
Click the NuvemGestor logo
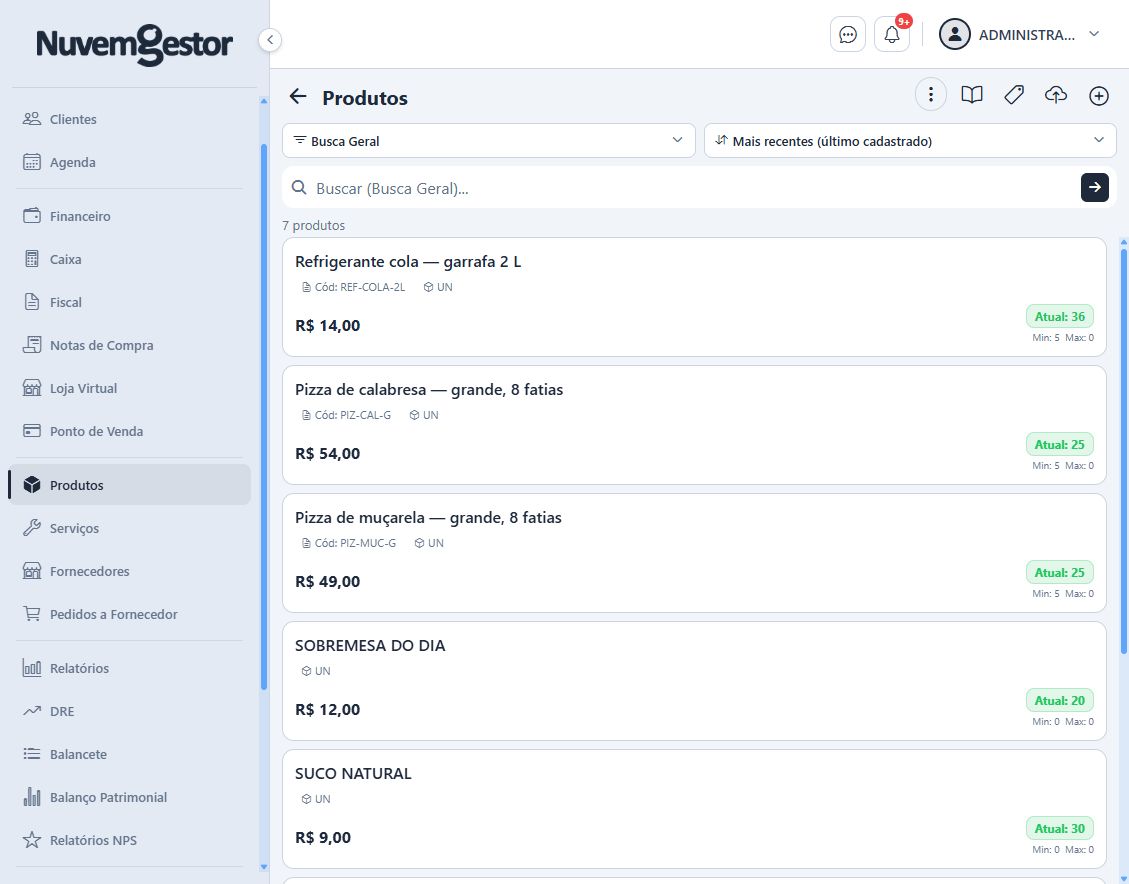135,44
